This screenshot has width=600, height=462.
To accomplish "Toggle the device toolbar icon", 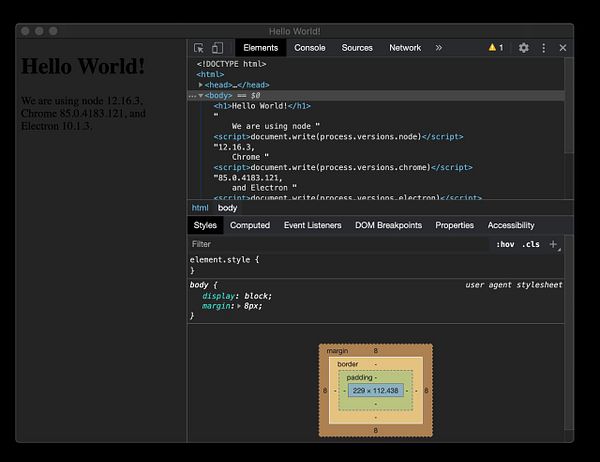I will click(216, 48).
